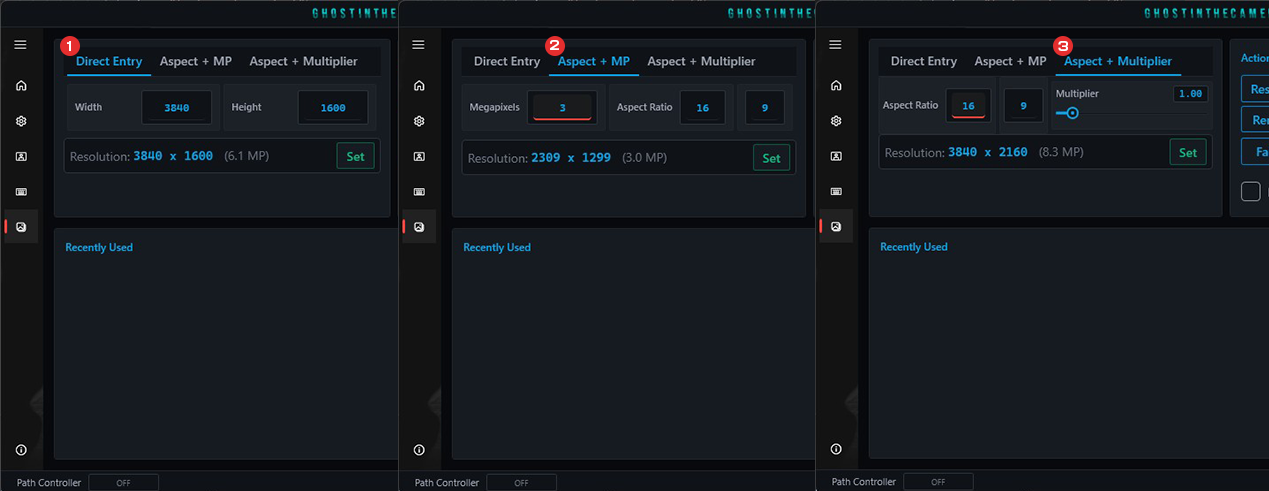Open the camera profile icon in the 2309 x 1299 window

[418, 156]
